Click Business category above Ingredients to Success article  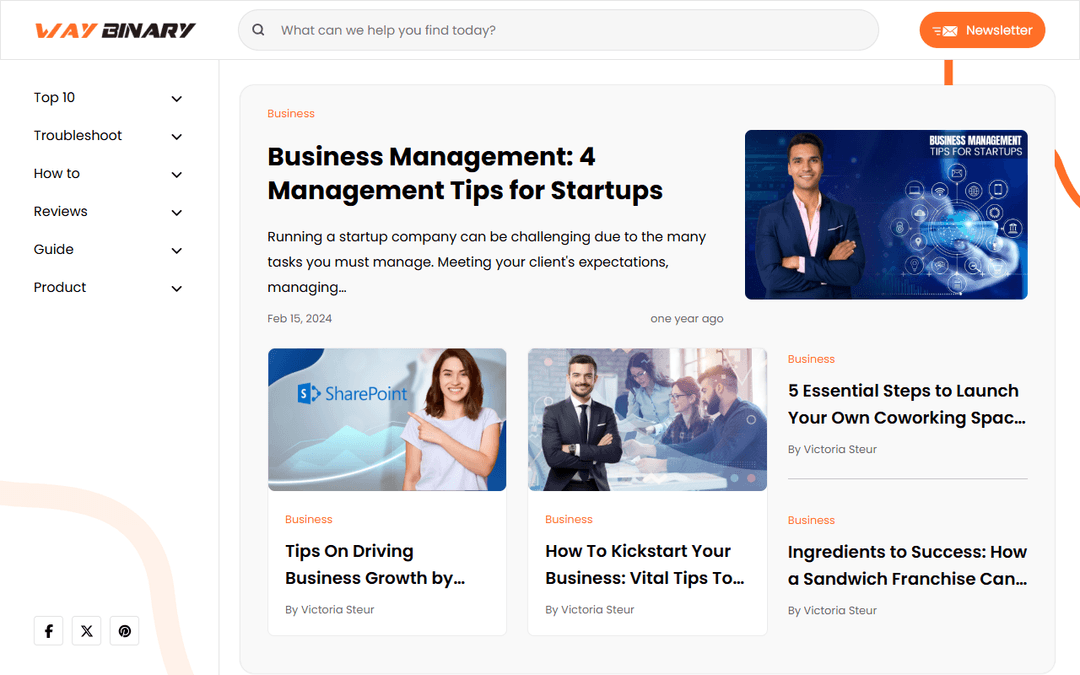coord(811,520)
